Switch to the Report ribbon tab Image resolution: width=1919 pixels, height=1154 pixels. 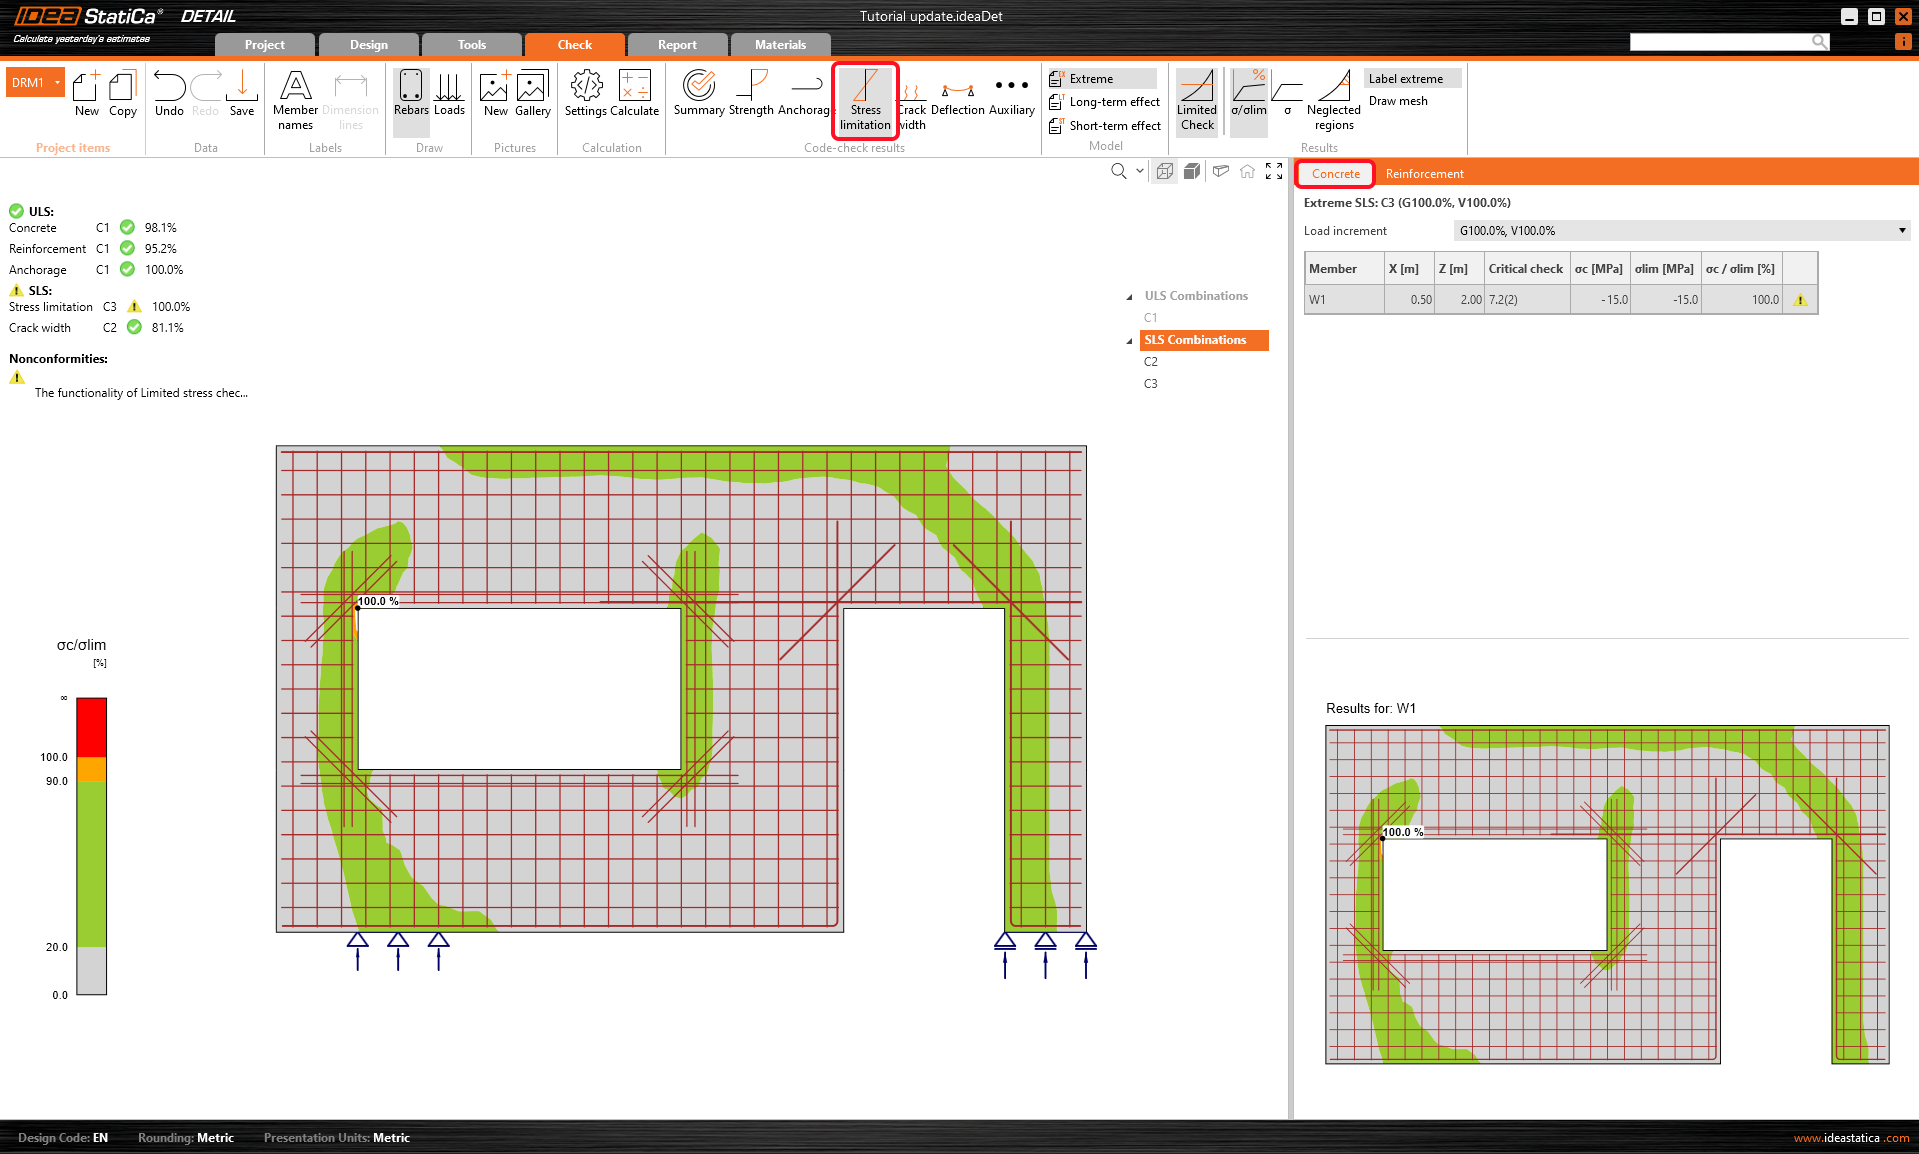[x=677, y=45]
